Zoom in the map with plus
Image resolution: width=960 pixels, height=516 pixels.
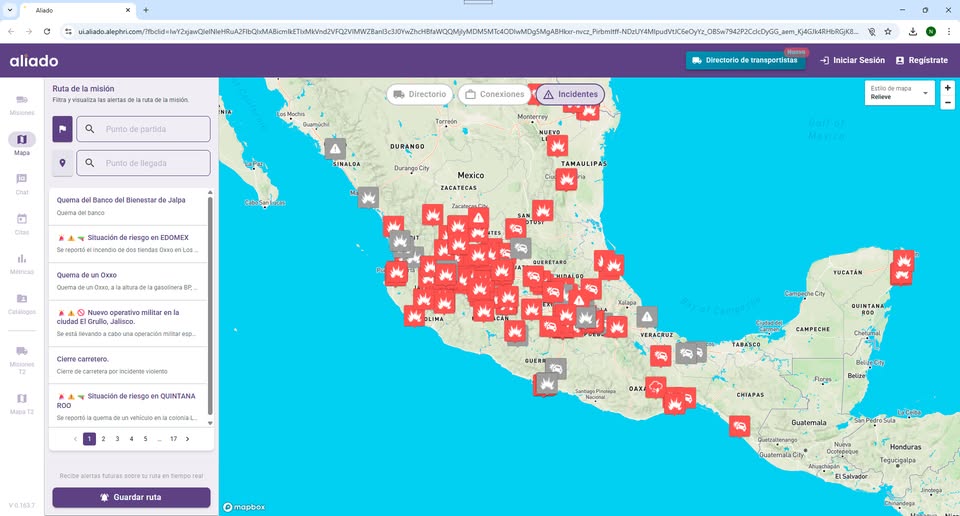[948, 88]
